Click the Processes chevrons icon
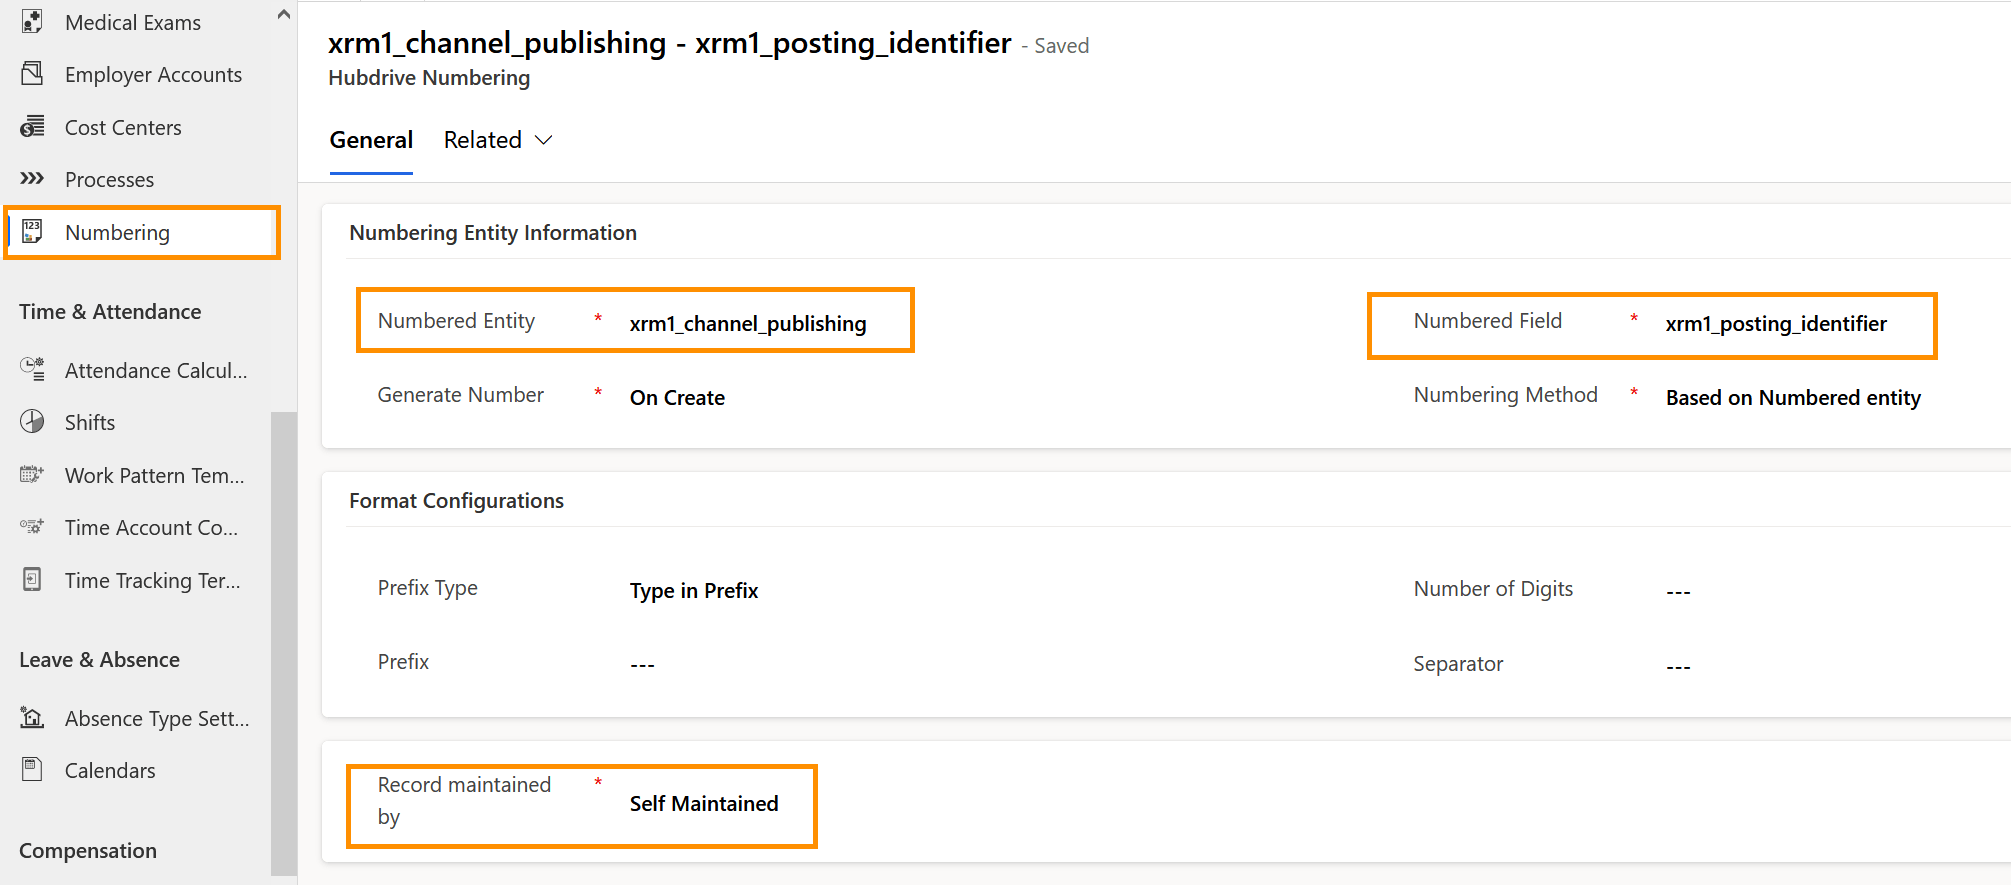Viewport: 2011px width, 885px height. pyautogui.click(x=32, y=179)
